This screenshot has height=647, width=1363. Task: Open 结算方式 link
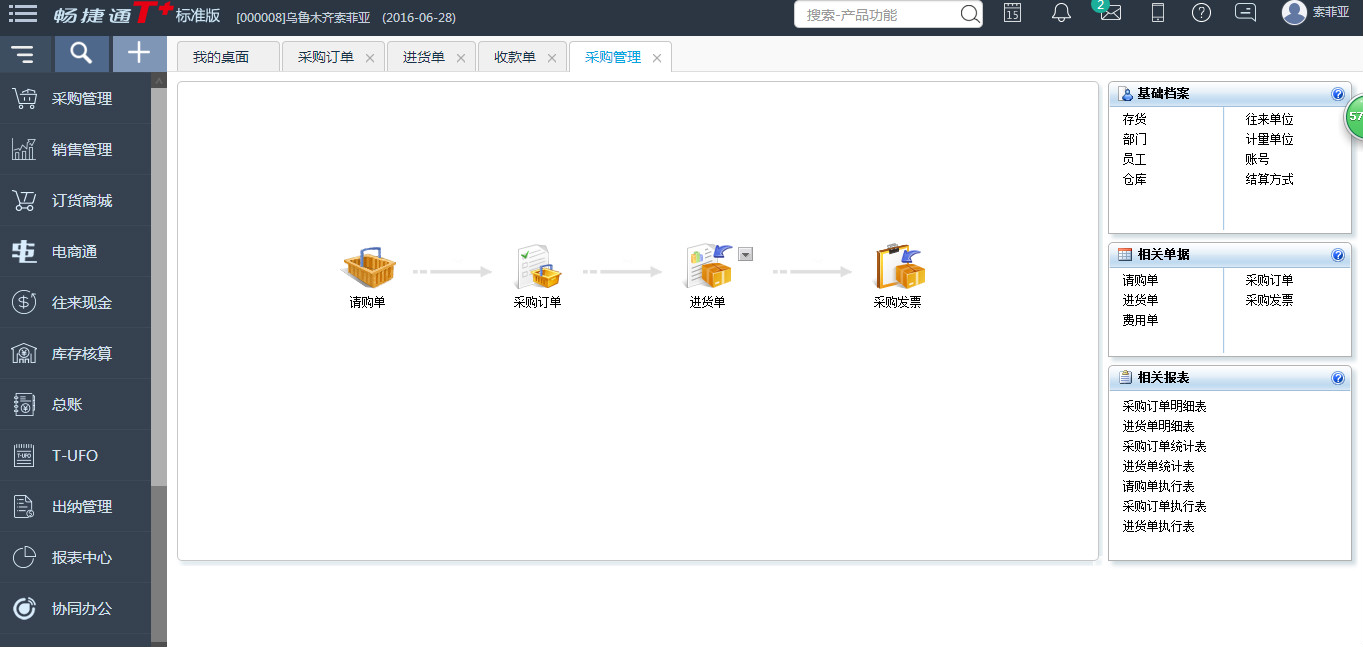[x=1269, y=179]
